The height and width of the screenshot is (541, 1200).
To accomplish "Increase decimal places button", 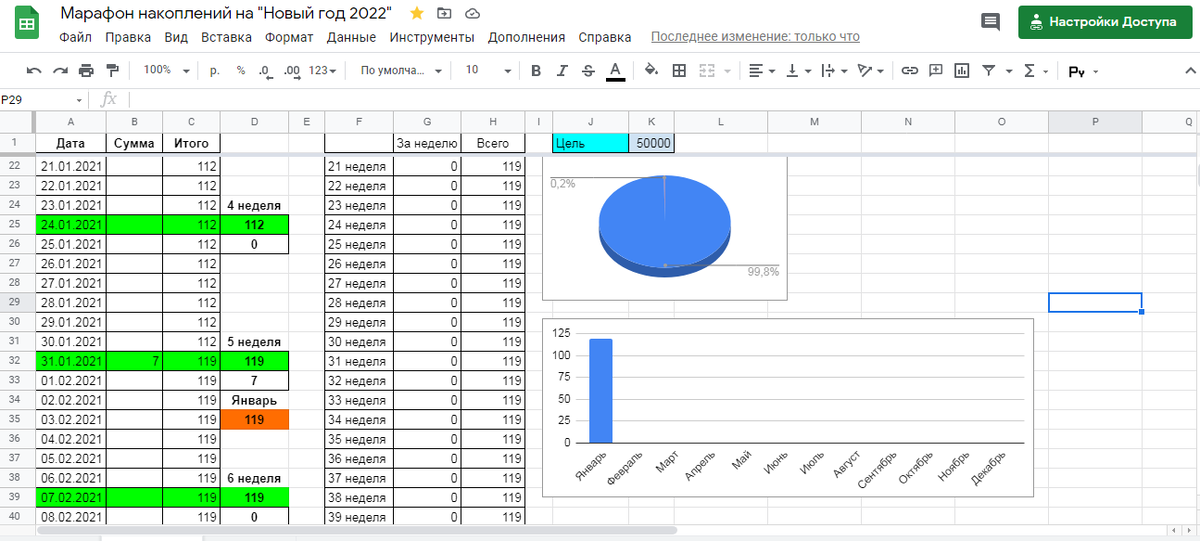I will tap(292, 71).
